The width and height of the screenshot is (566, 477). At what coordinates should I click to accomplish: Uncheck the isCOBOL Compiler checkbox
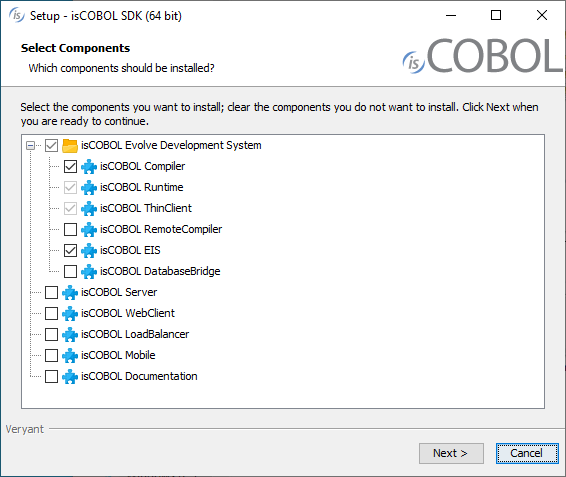[x=70, y=166]
